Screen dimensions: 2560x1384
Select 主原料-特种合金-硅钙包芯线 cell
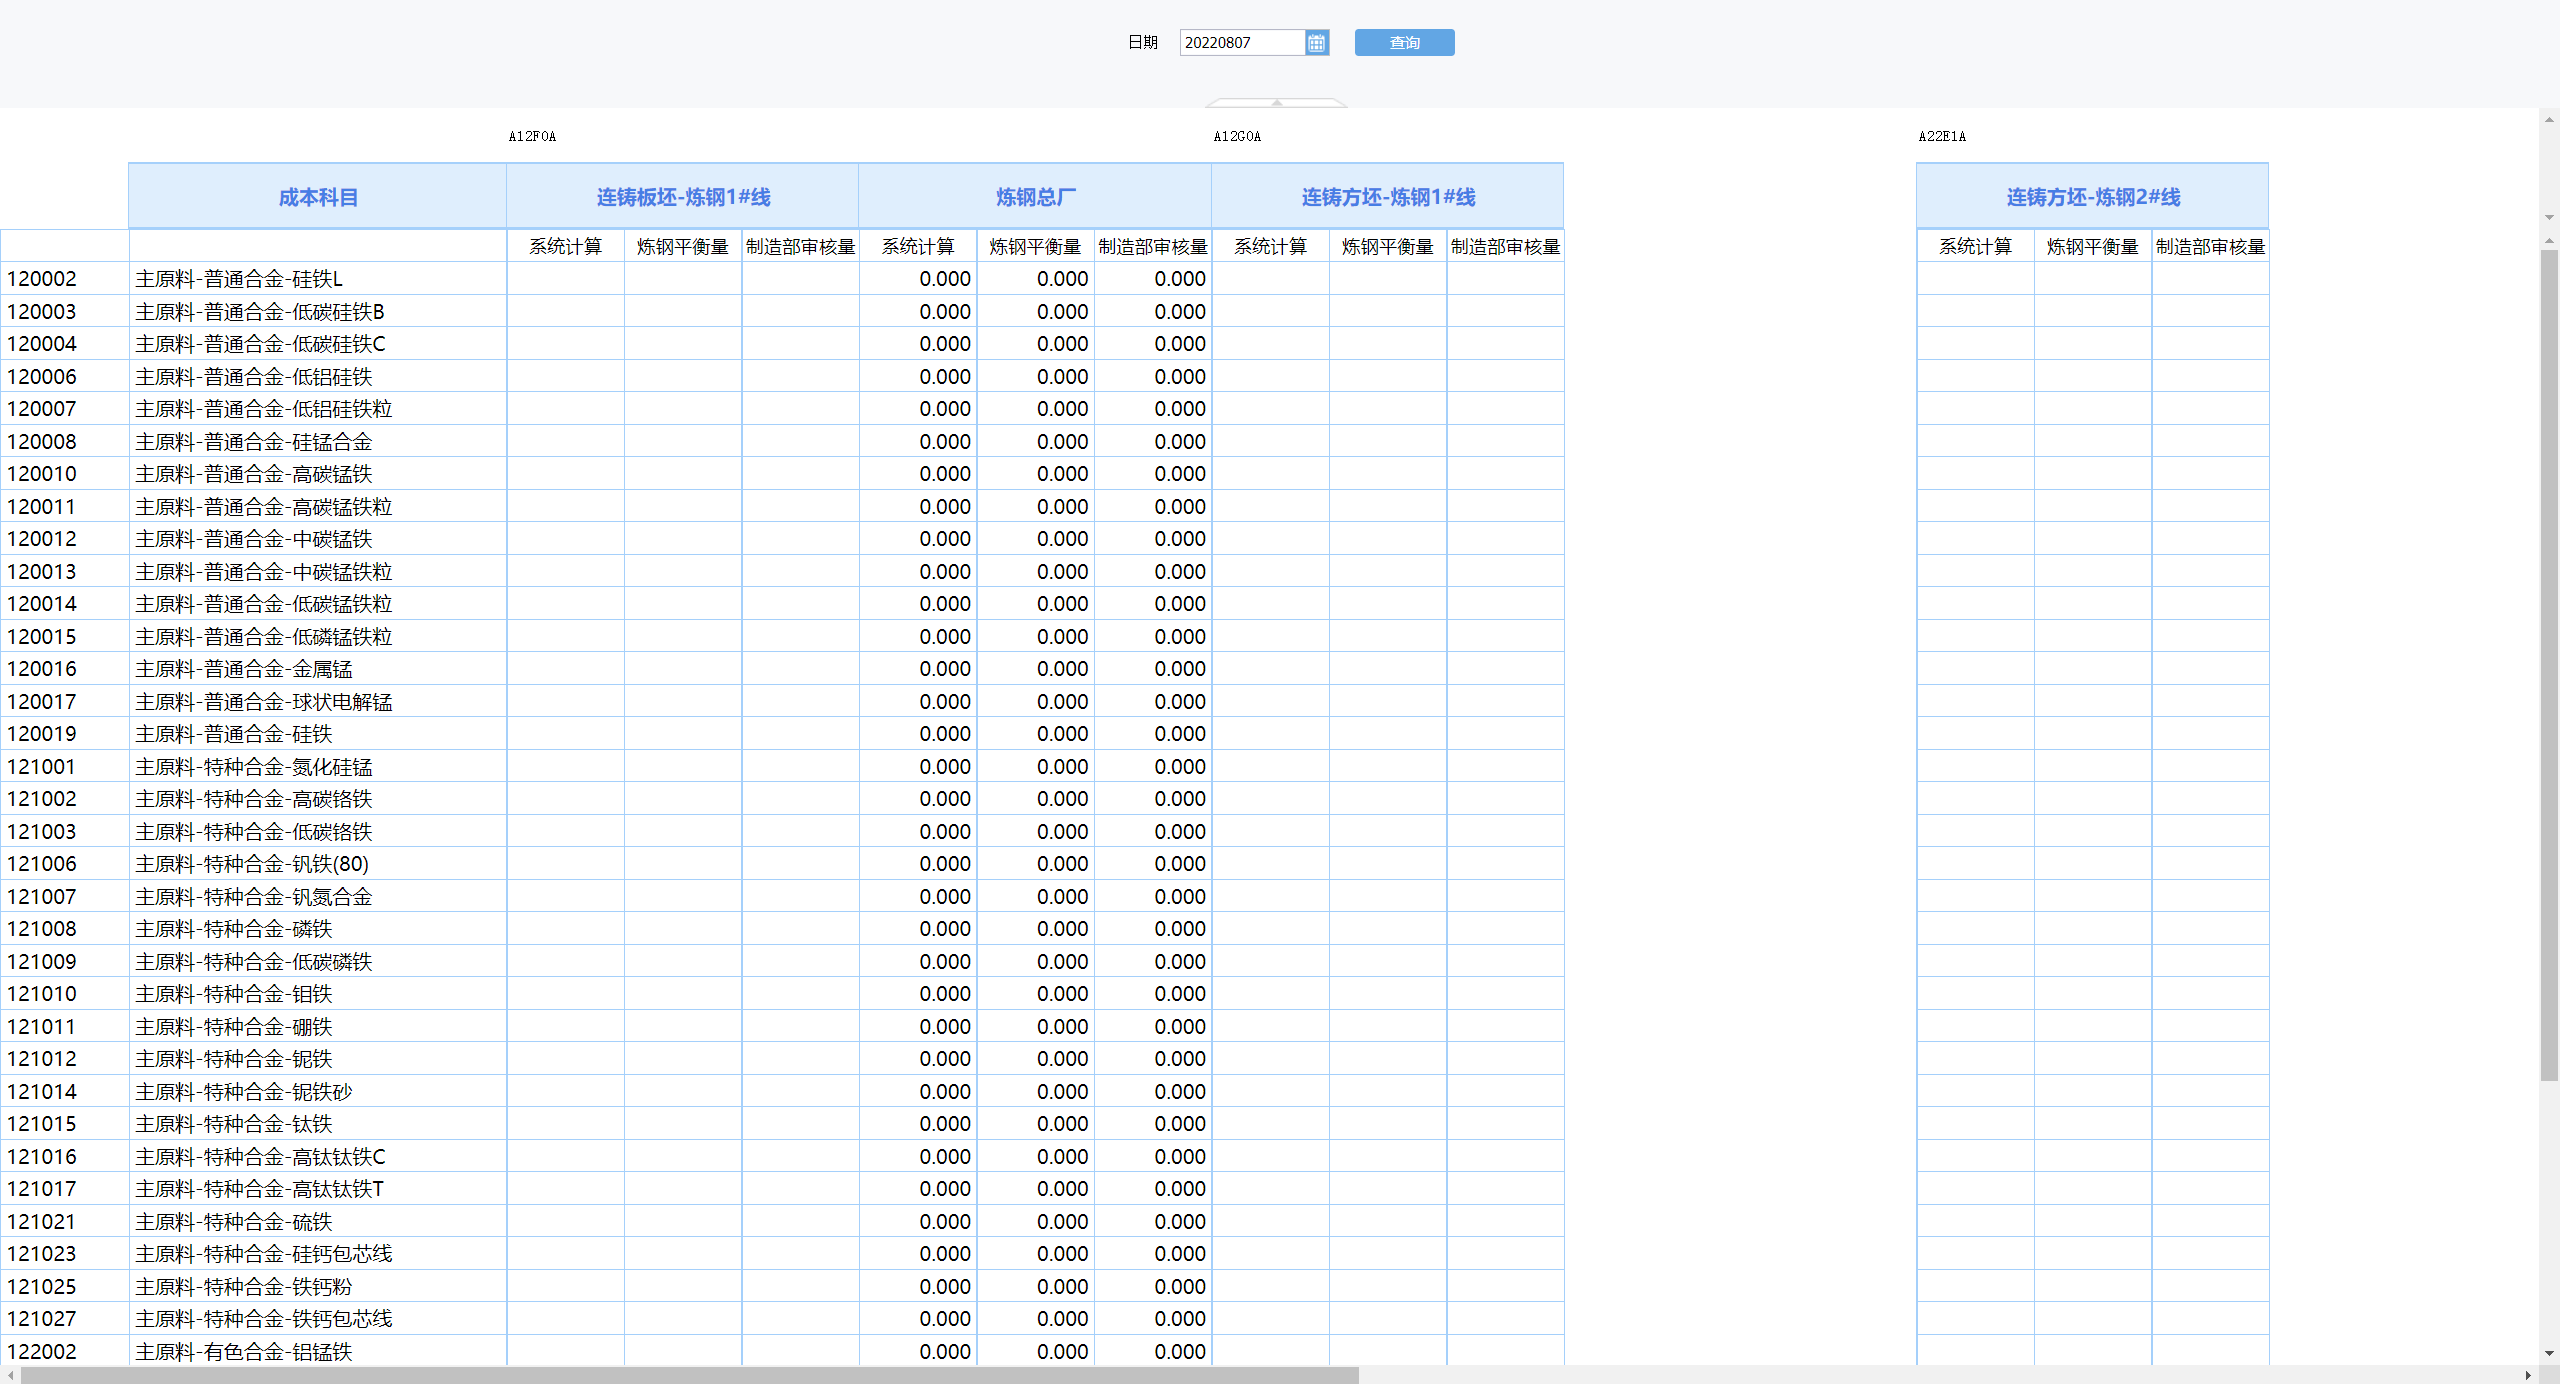[x=318, y=1254]
